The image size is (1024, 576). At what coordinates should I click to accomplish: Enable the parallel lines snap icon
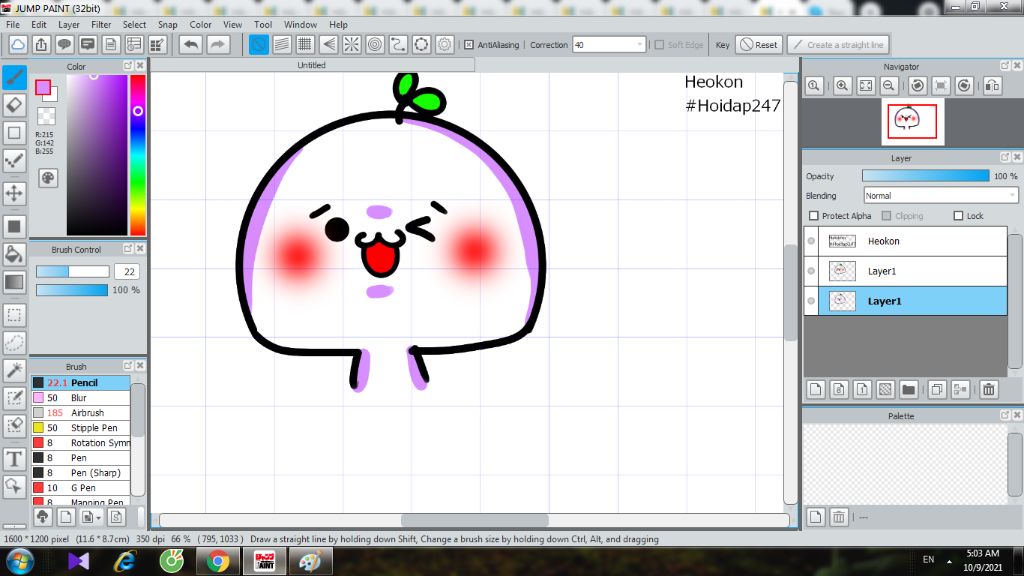282,44
